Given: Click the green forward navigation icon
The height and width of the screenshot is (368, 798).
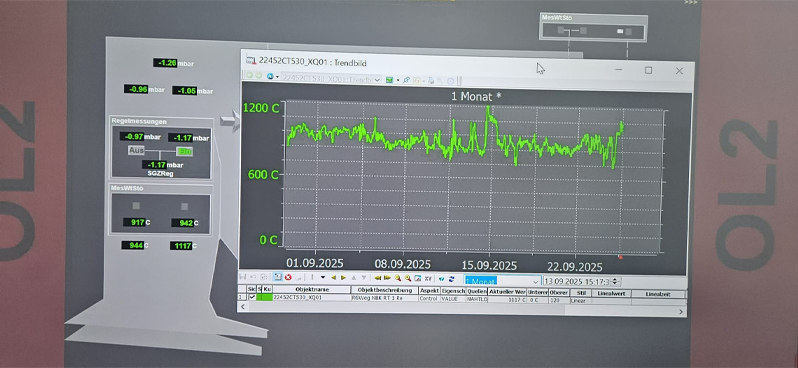Looking at the screenshot, I should point(259,75).
